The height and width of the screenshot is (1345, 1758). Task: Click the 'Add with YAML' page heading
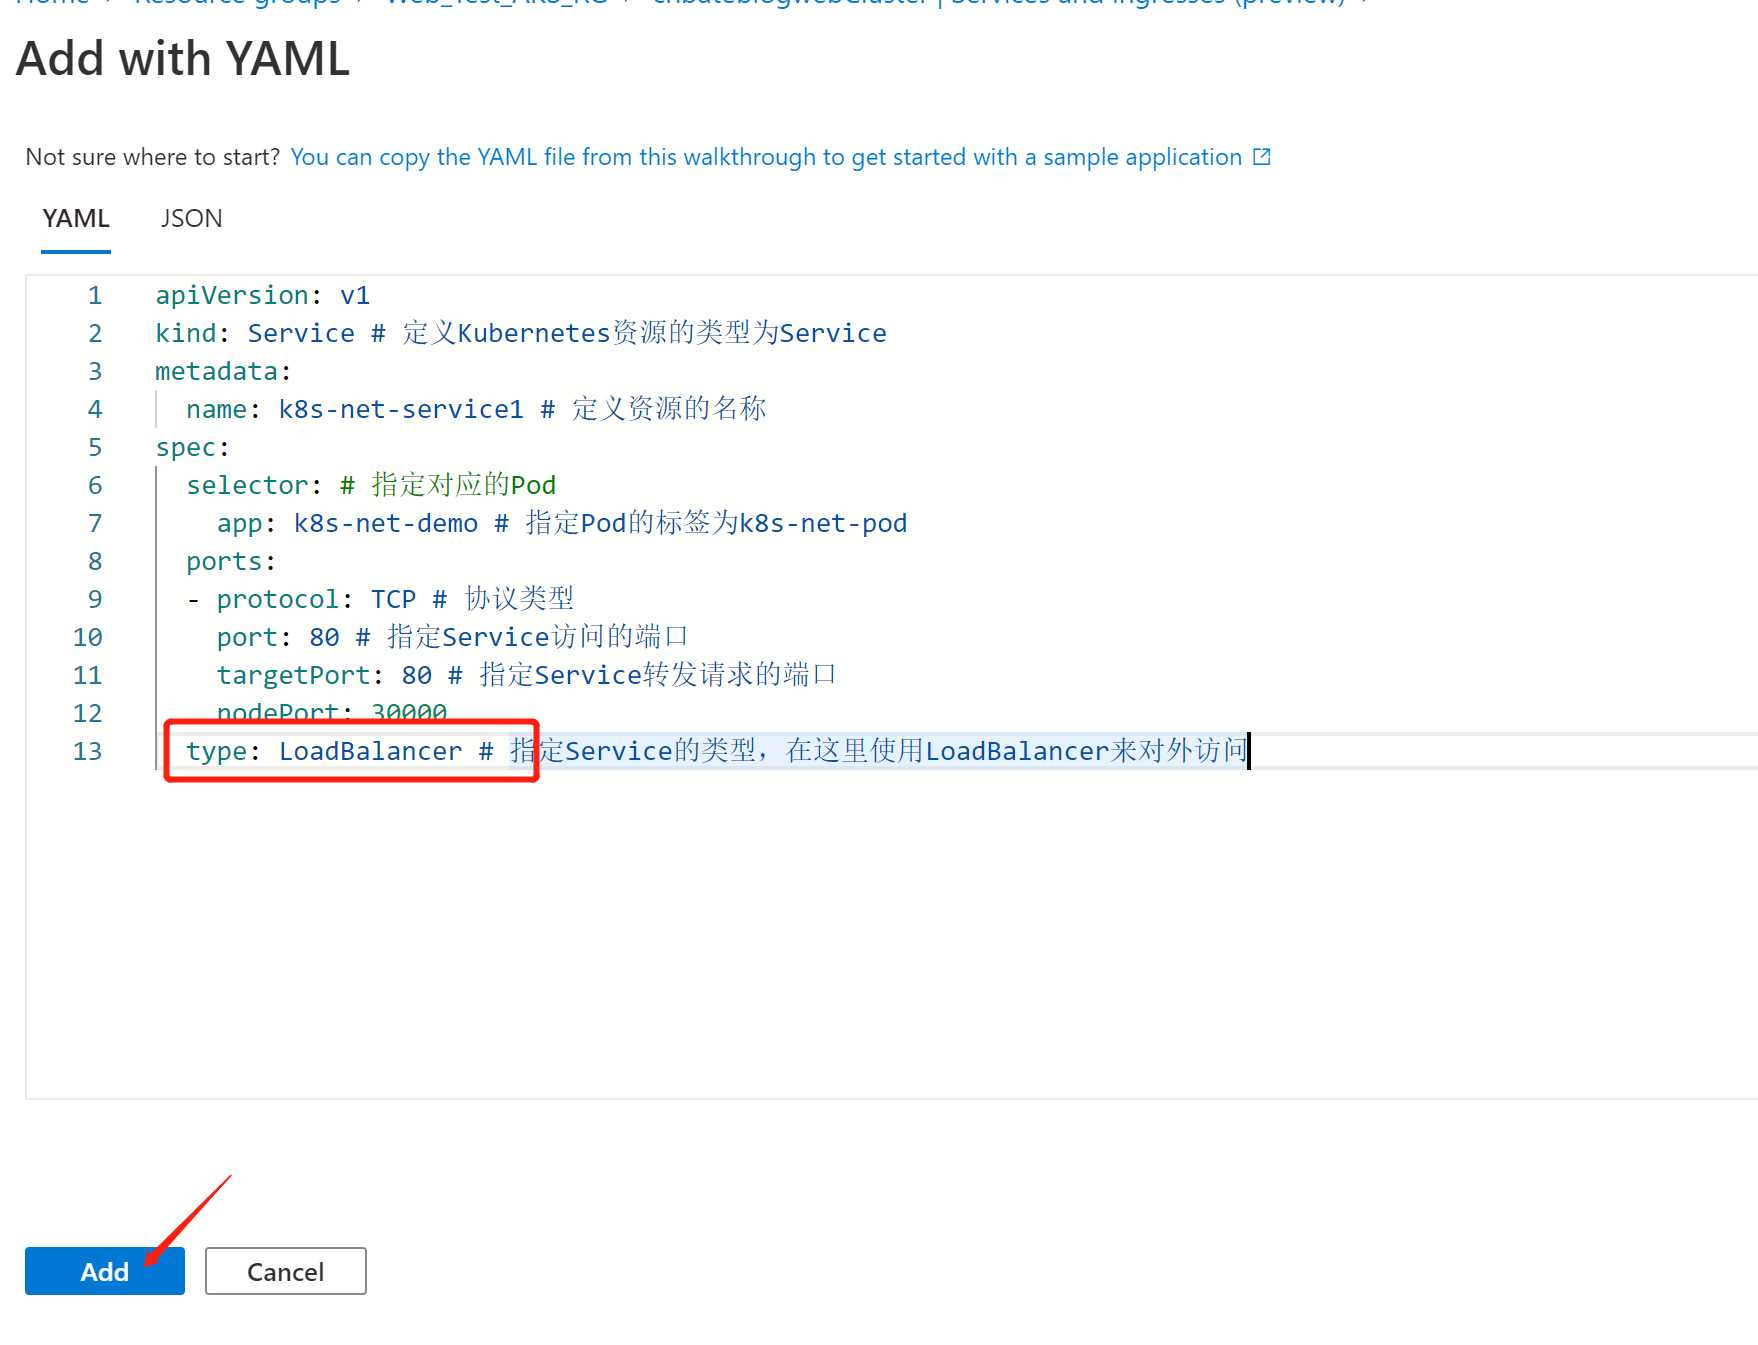point(183,58)
